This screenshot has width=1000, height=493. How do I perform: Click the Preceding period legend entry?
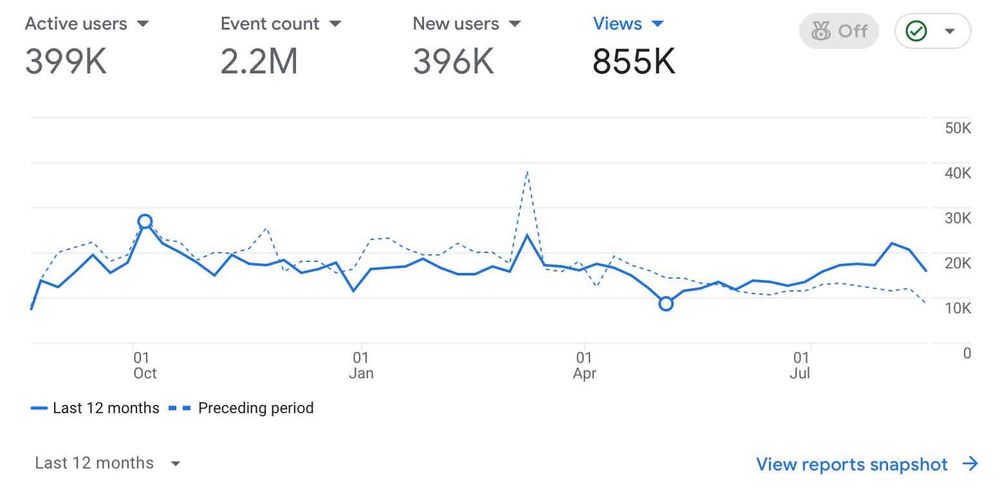pos(255,408)
